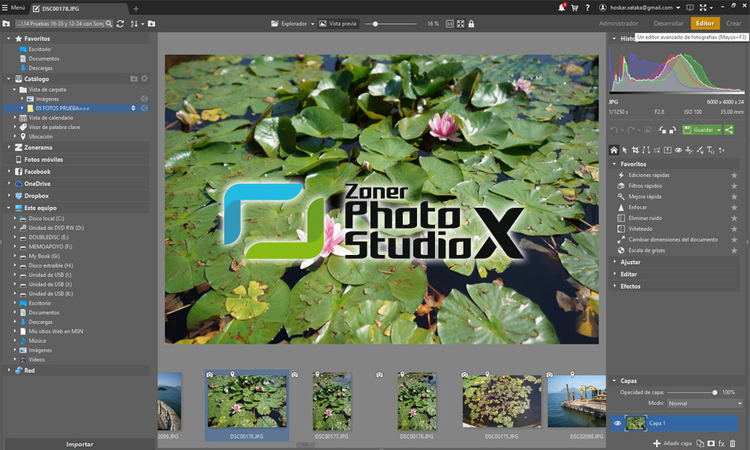Expand the Zonerama tree node
Image resolution: width=750 pixels, height=450 pixels.
click(9, 147)
